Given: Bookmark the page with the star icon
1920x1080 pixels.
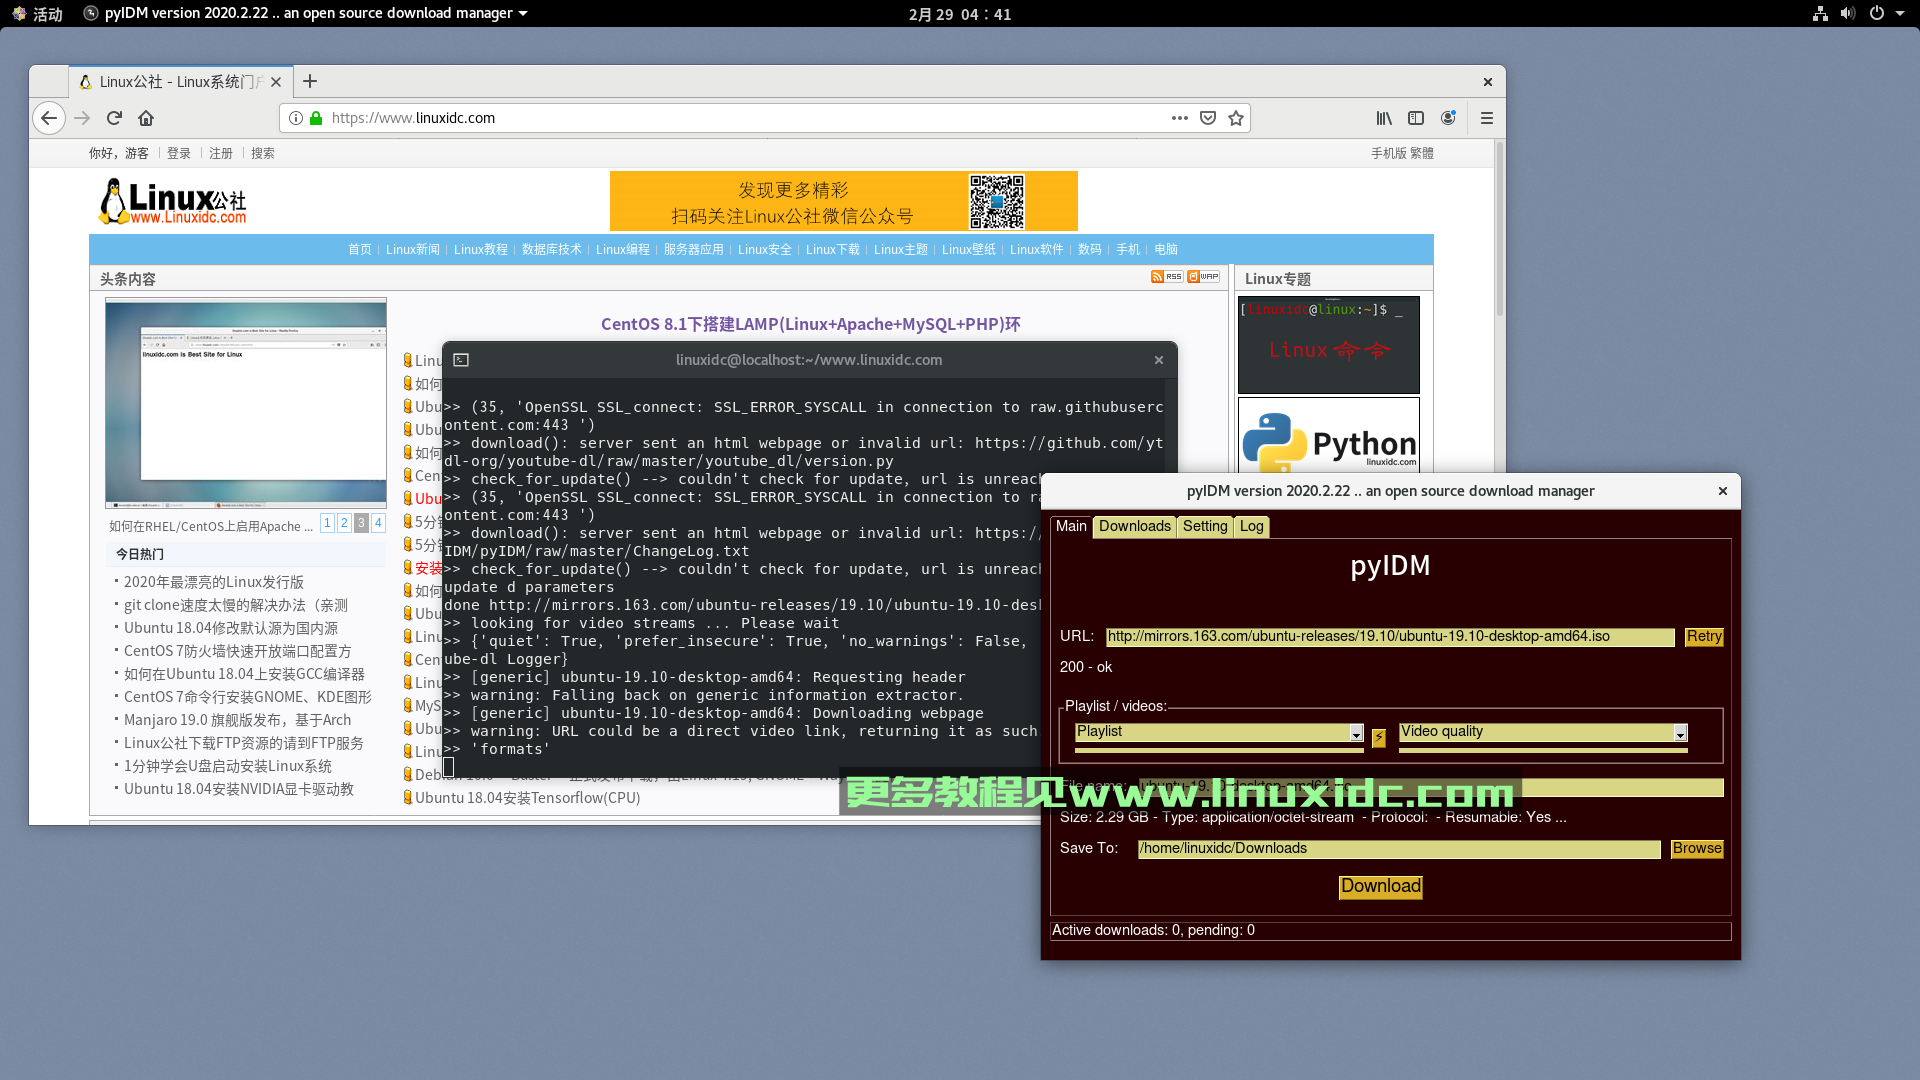Looking at the screenshot, I should (x=1236, y=118).
